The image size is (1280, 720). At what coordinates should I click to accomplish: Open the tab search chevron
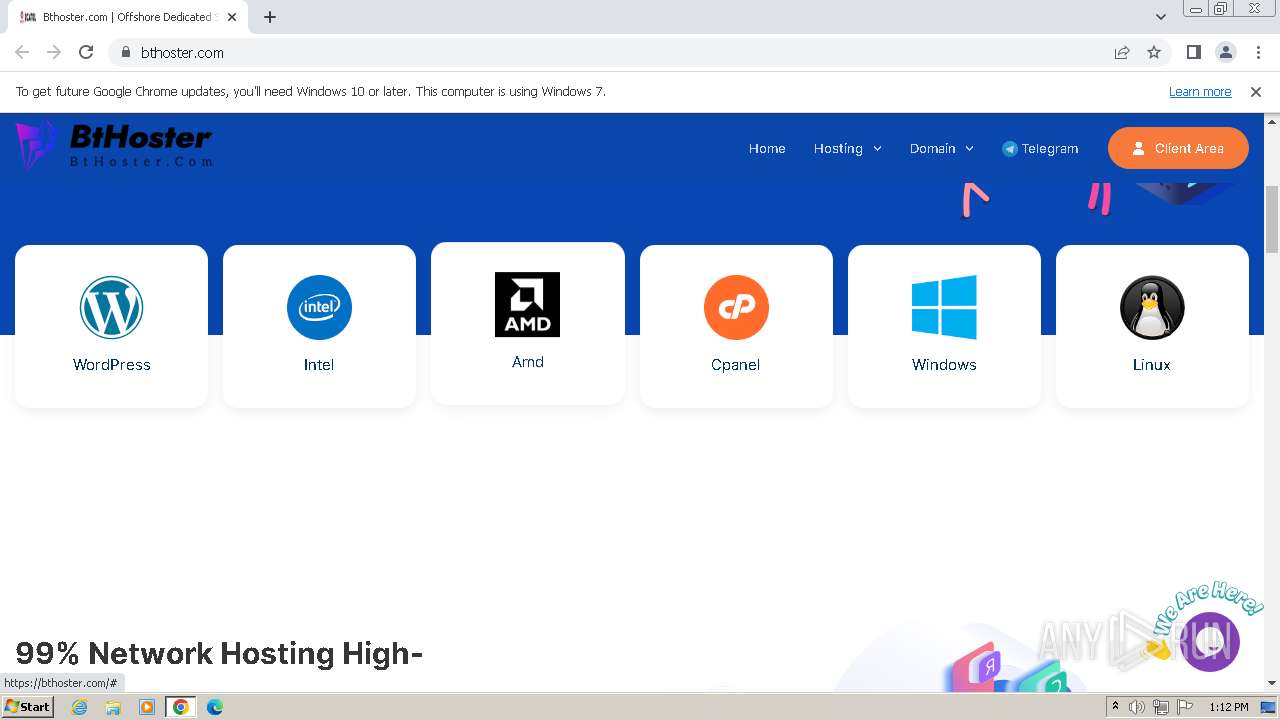(x=1160, y=17)
